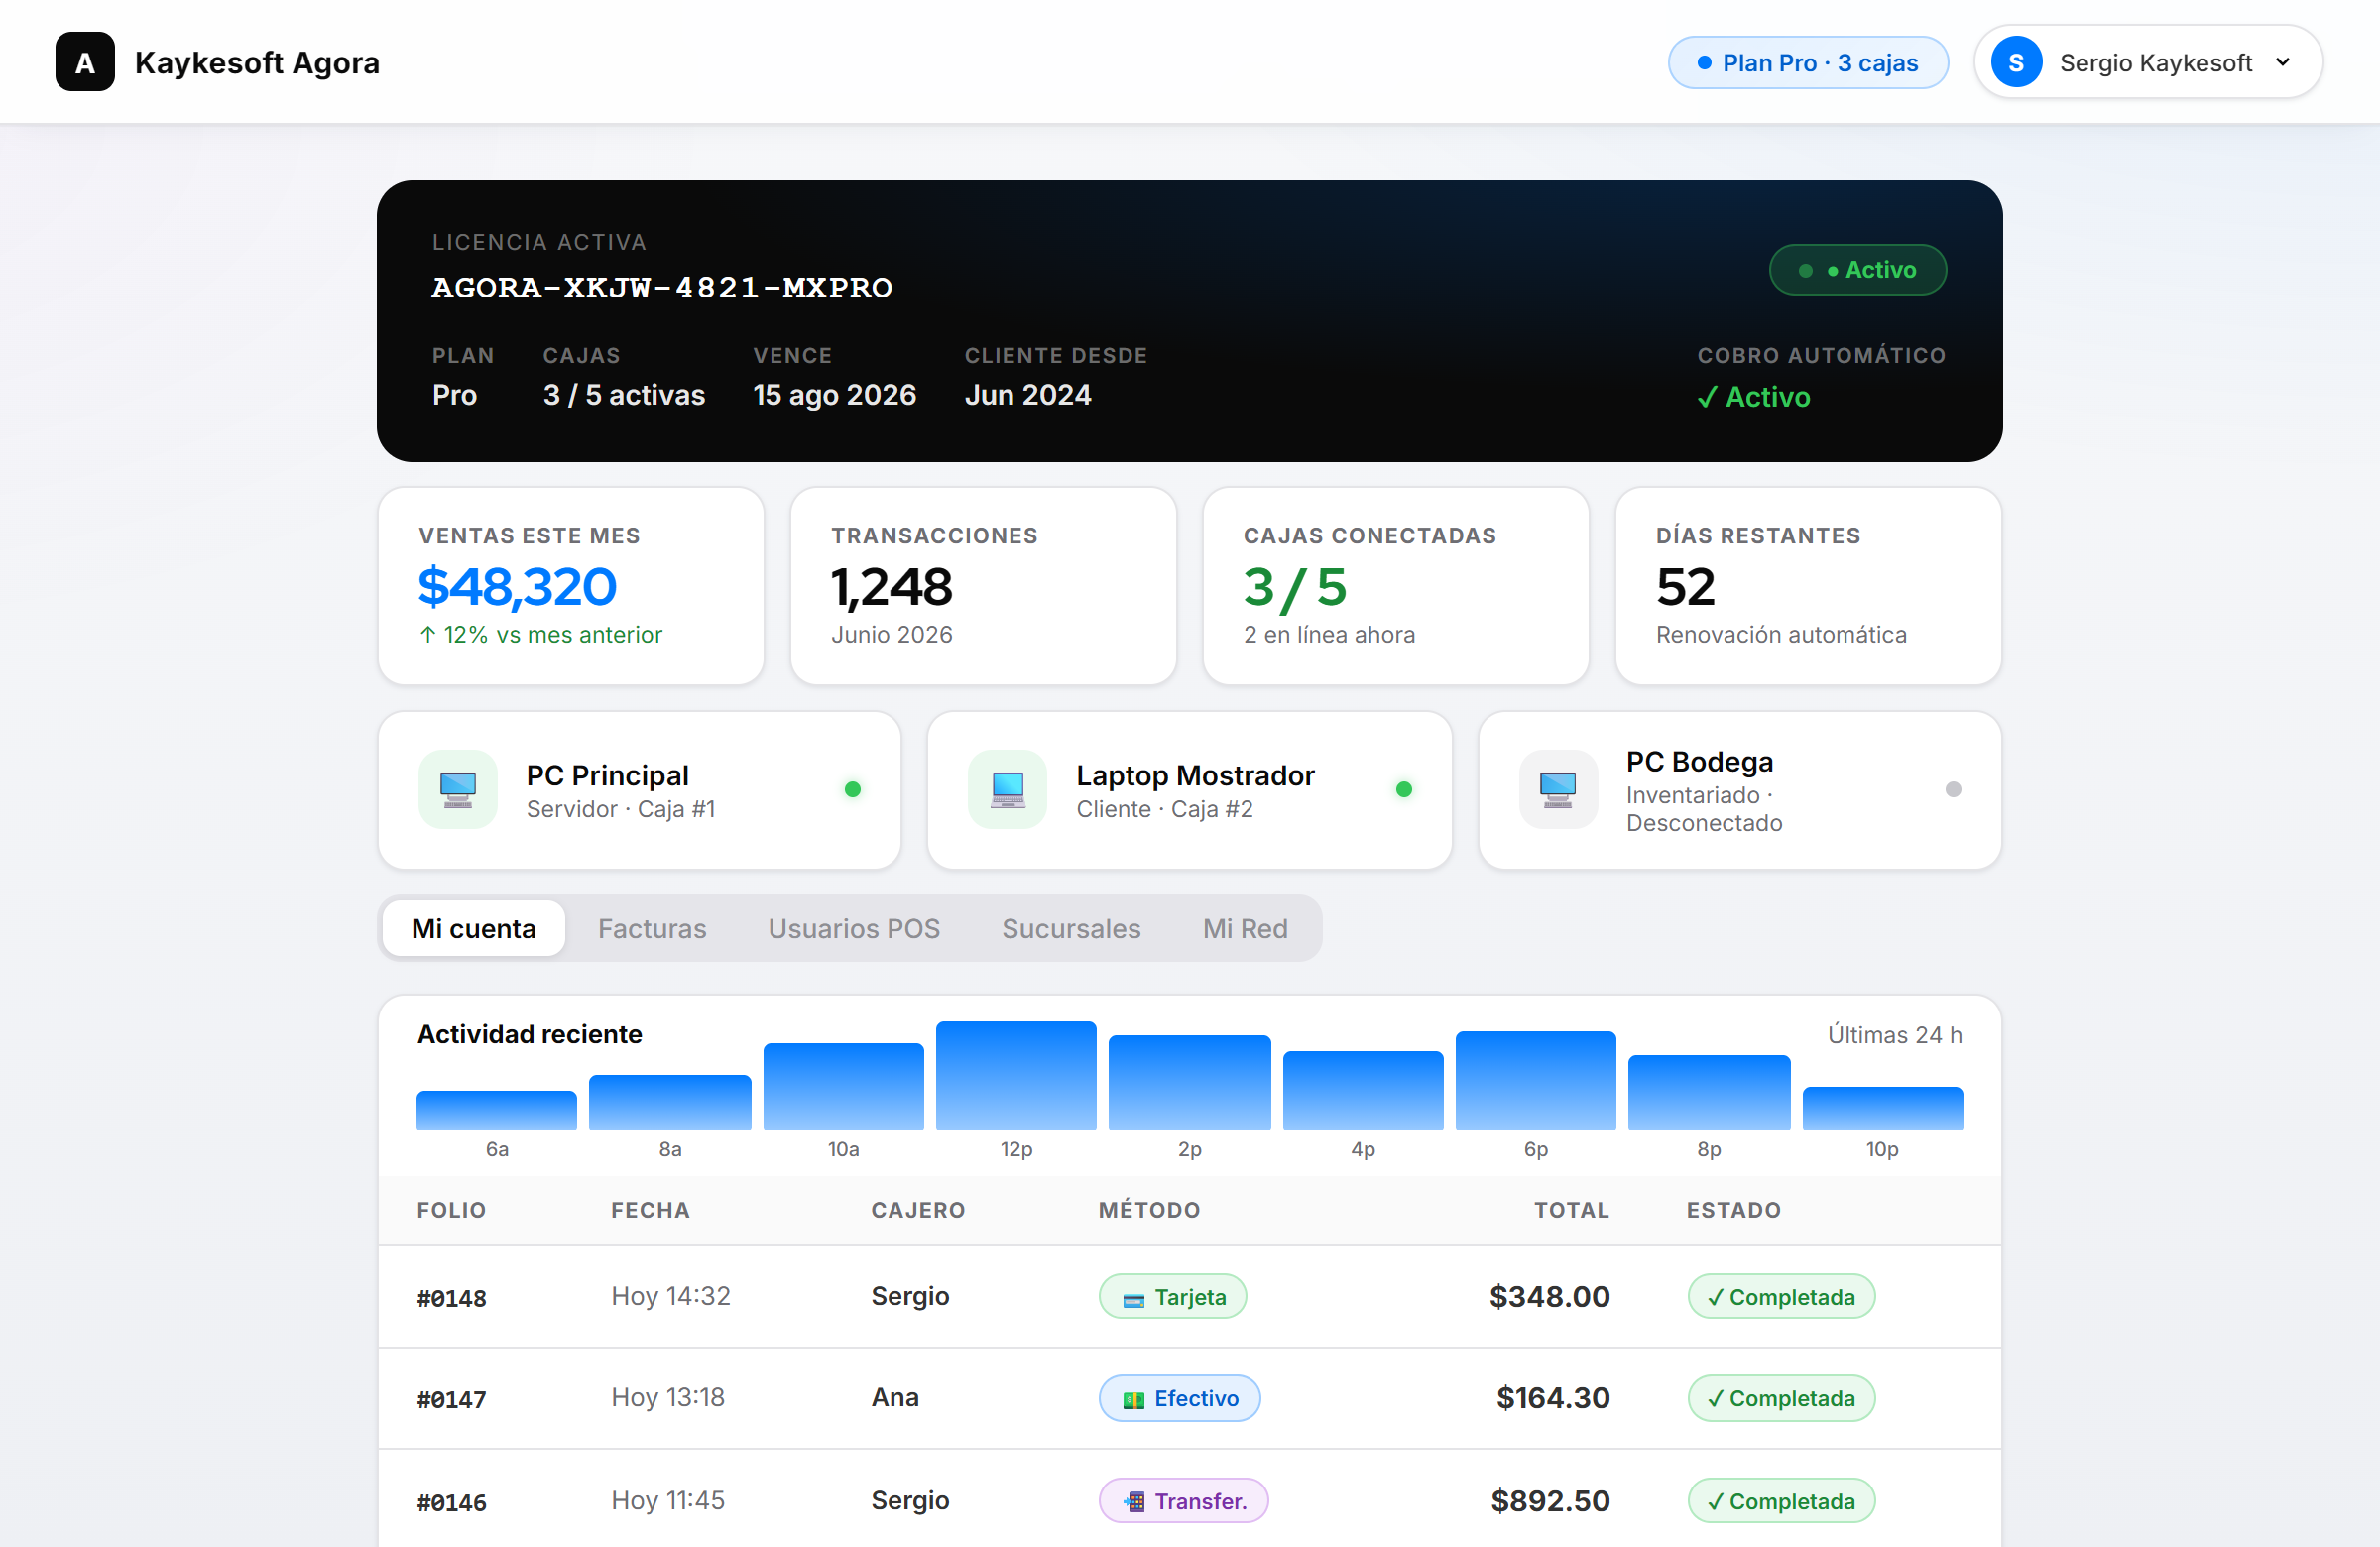
Task: Click the 12p bar in activity chart
Action: tap(1016, 1075)
